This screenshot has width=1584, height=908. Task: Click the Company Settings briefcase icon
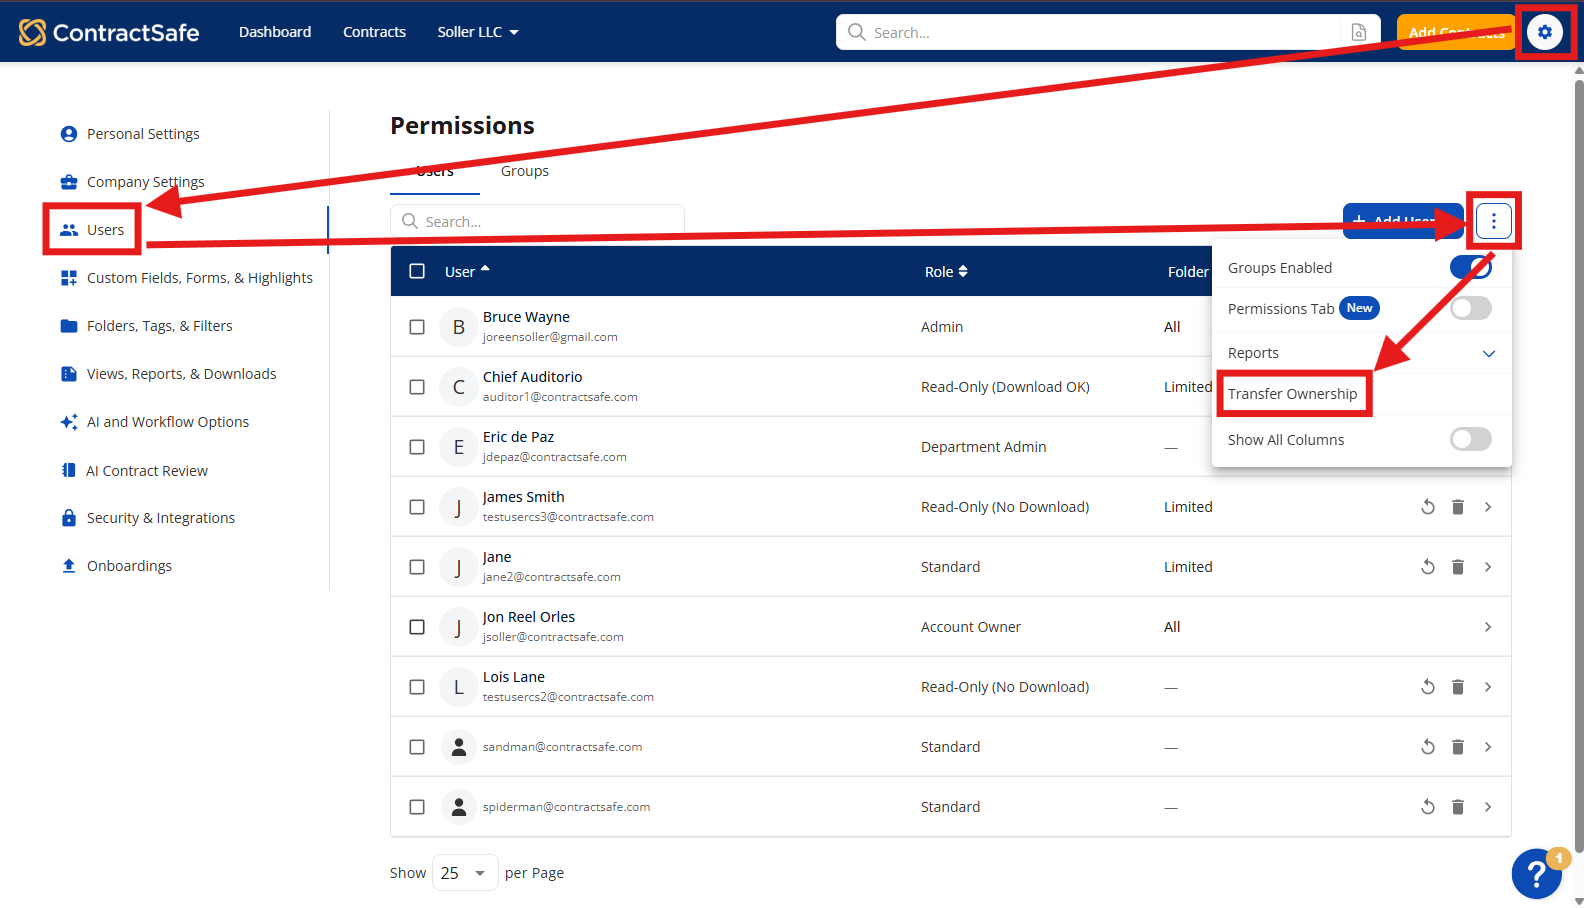pyautogui.click(x=69, y=182)
